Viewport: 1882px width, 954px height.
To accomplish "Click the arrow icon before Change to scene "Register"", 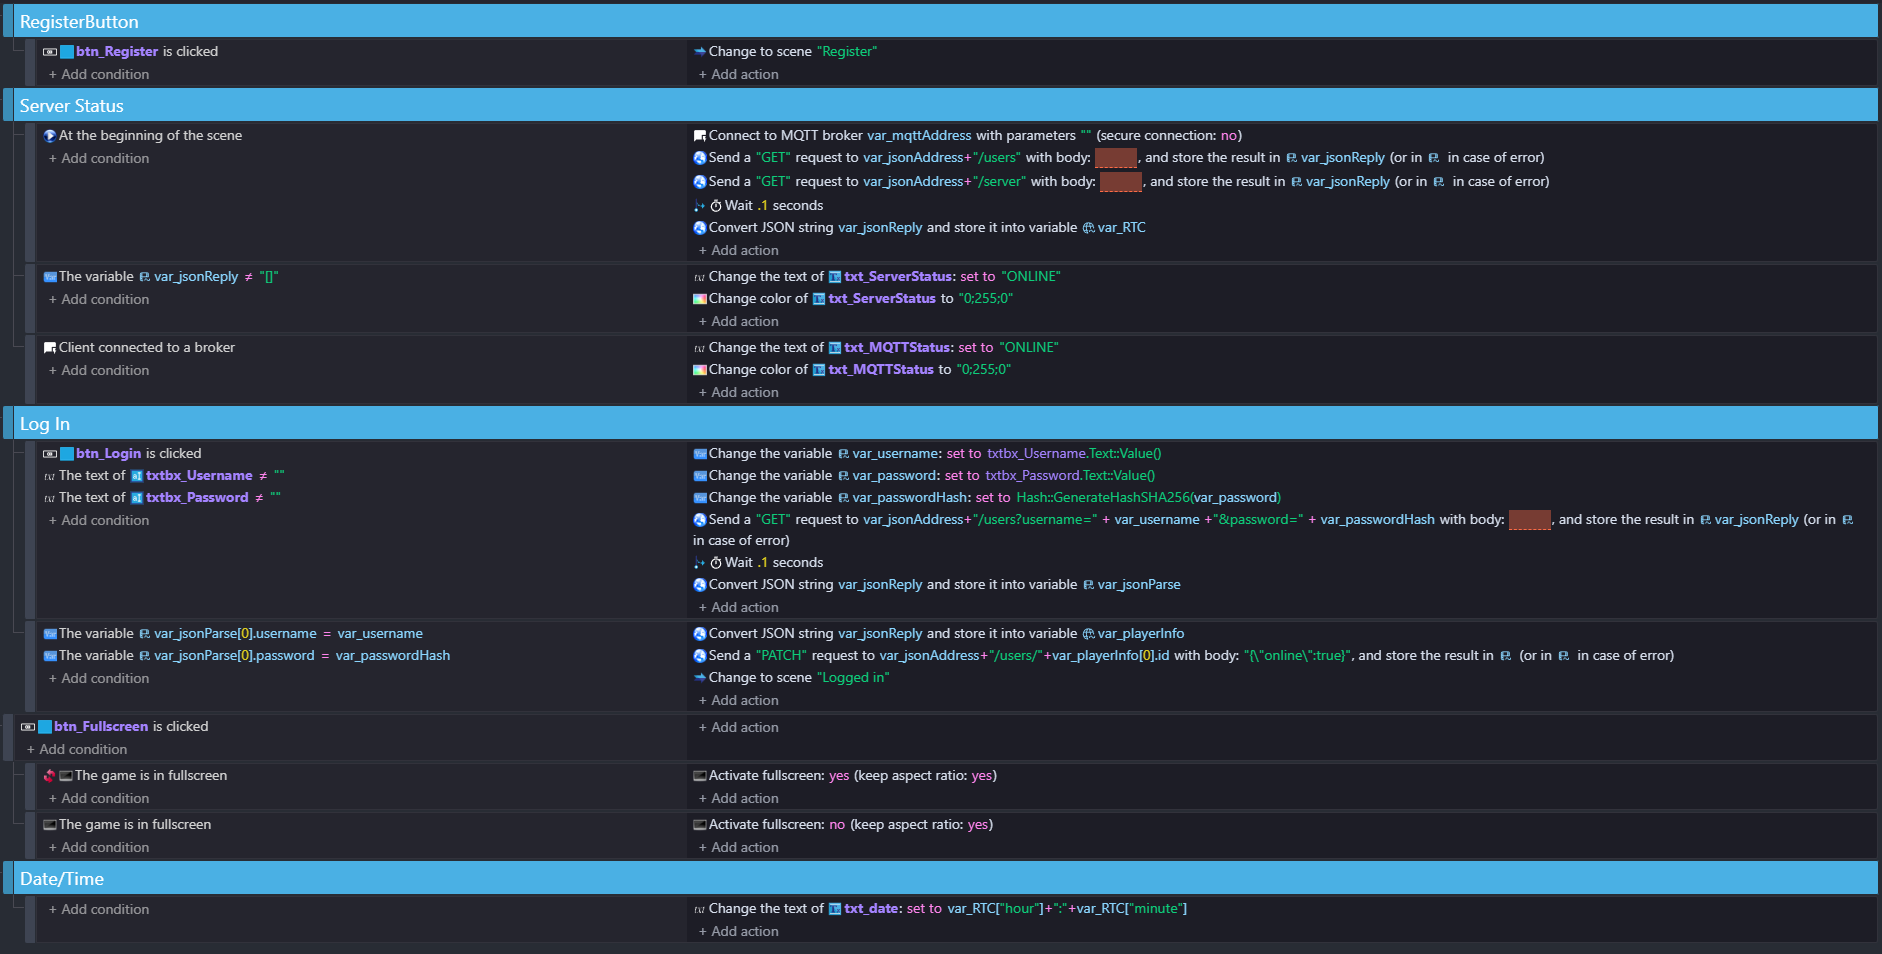I will tap(700, 52).
